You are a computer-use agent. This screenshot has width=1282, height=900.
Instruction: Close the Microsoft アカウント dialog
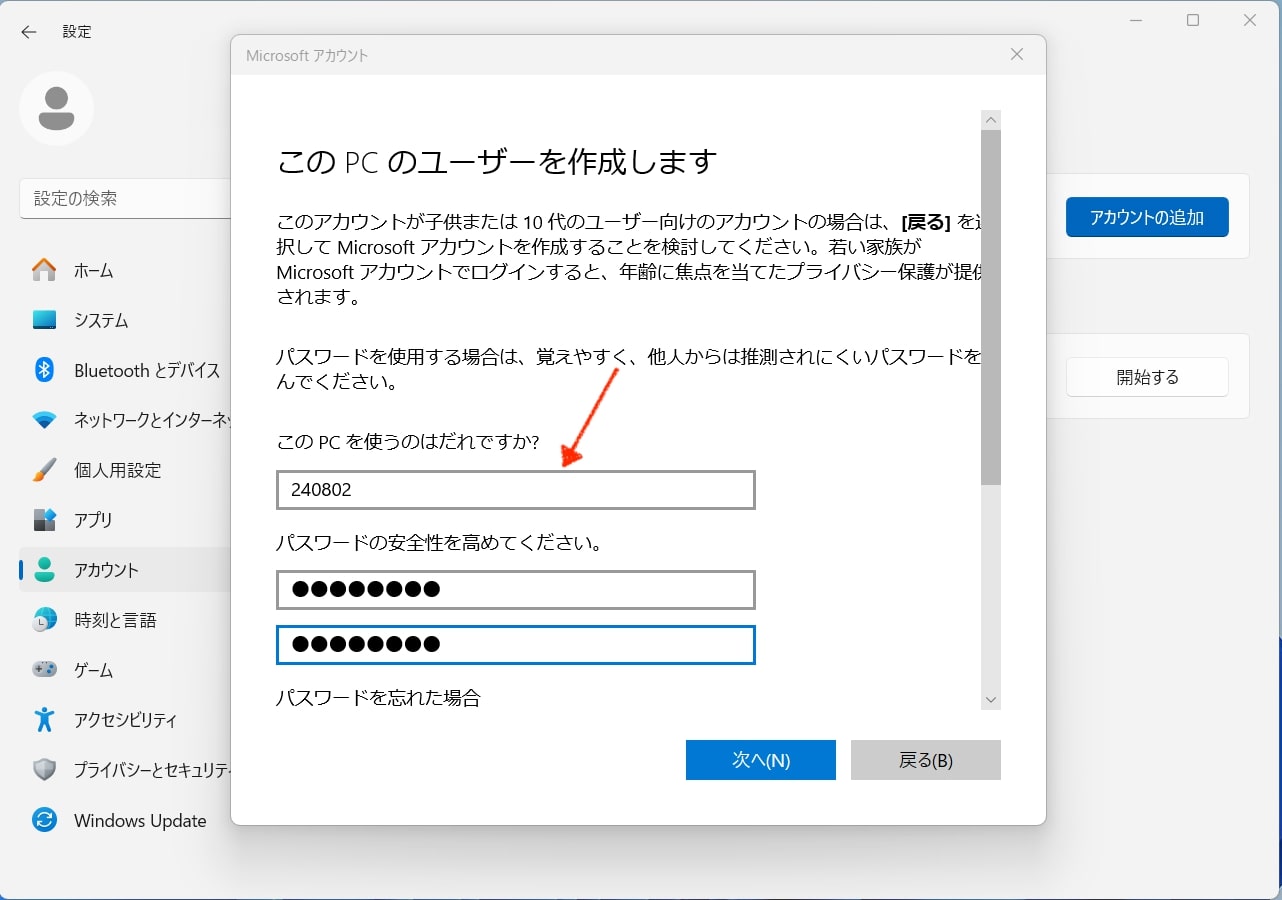pyautogui.click(x=1017, y=55)
